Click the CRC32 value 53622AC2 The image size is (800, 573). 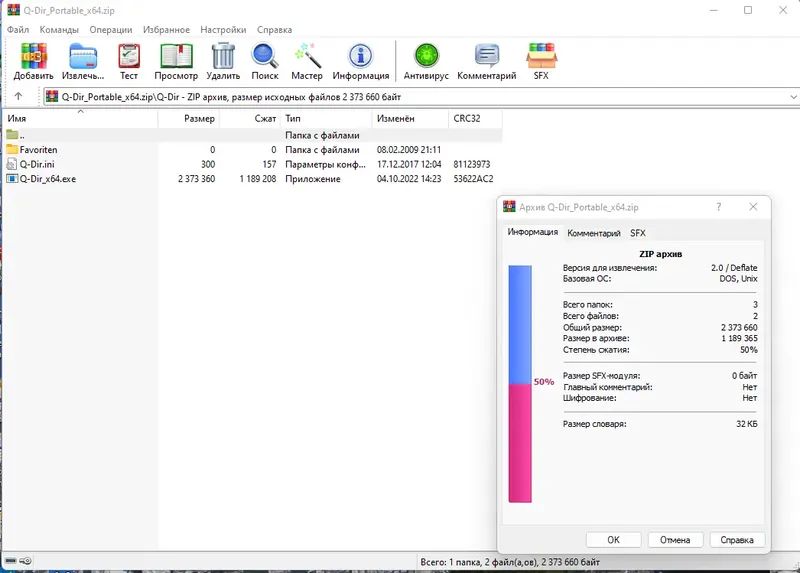pos(473,179)
